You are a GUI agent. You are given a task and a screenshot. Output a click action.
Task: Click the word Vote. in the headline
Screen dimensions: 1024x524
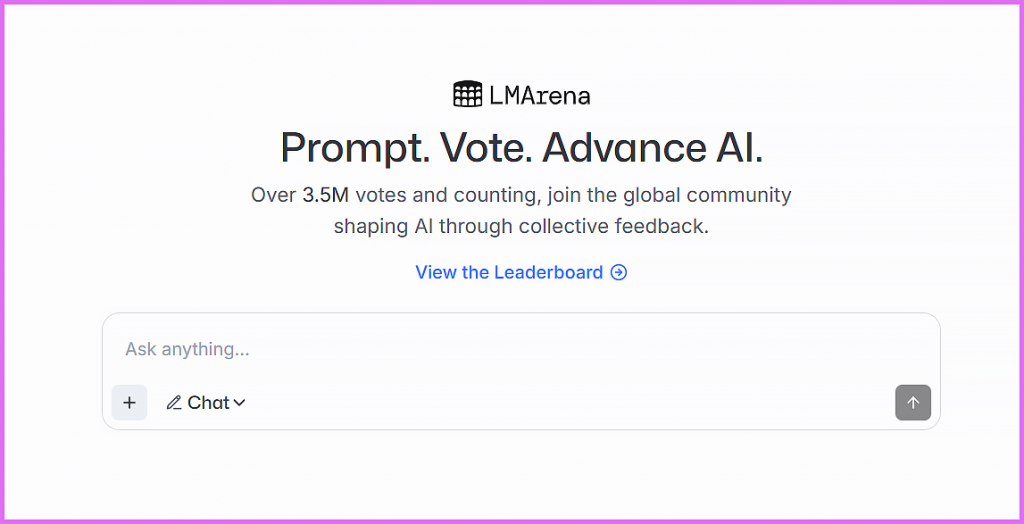pos(486,148)
